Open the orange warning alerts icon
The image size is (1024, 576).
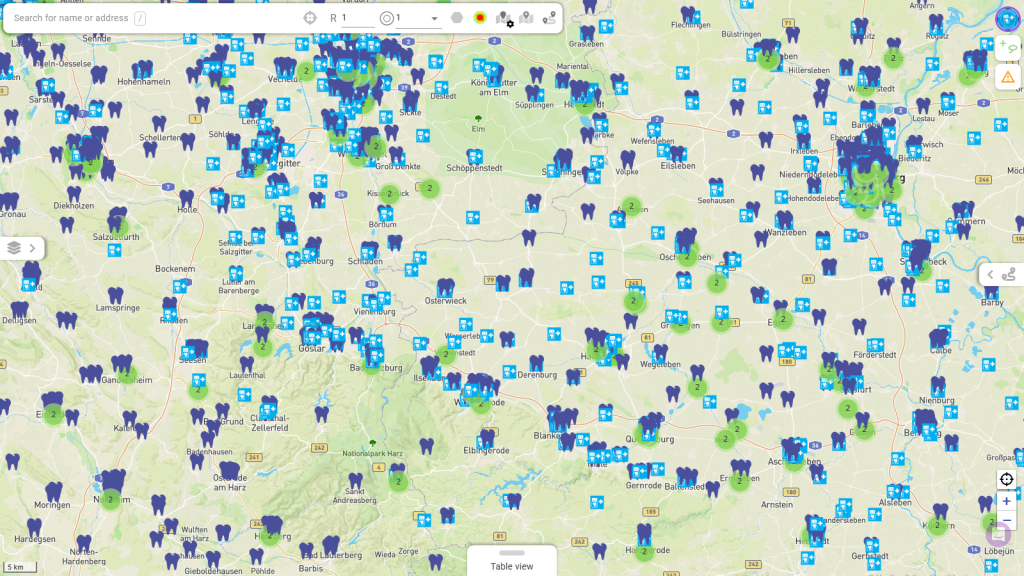[x=1007, y=76]
